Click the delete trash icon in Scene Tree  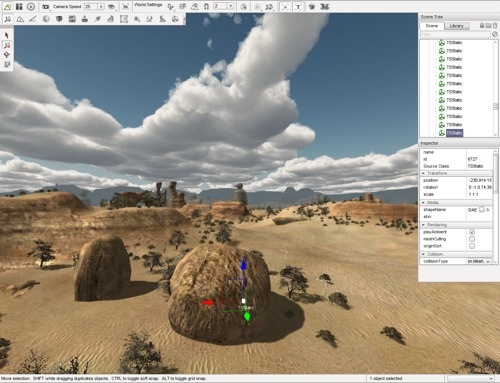(495, 25)
